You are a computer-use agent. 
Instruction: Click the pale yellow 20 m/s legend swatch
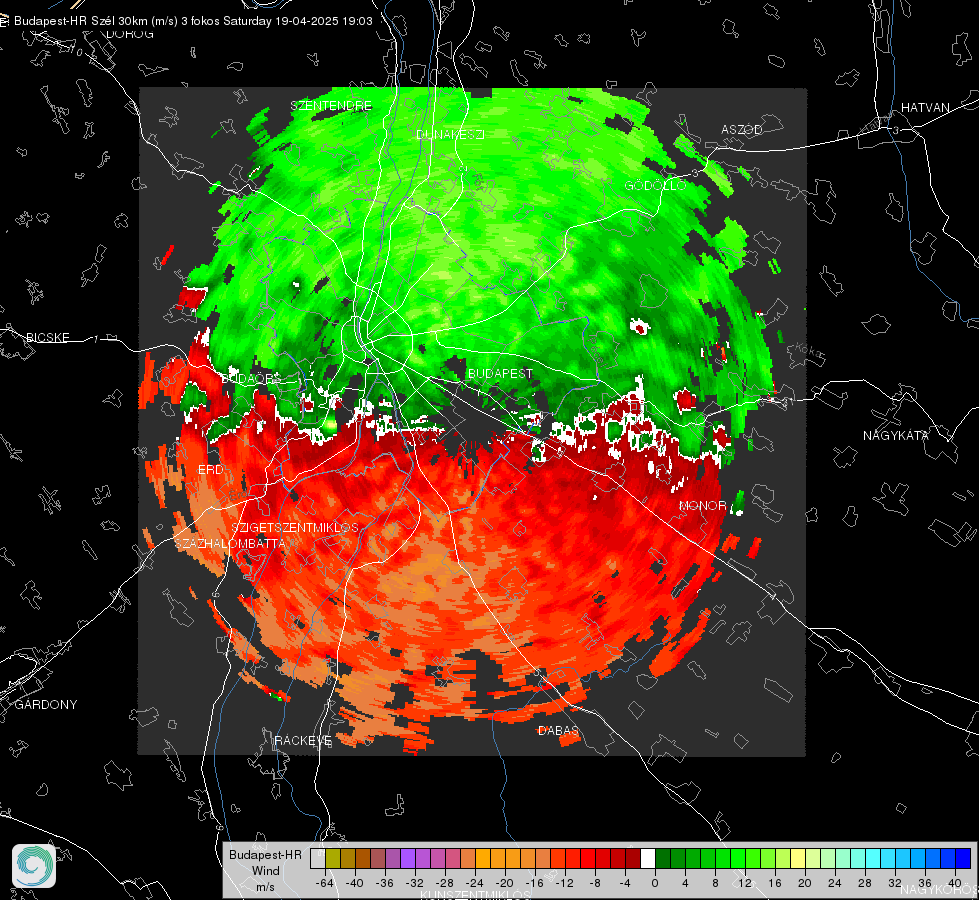click(798, 858)
